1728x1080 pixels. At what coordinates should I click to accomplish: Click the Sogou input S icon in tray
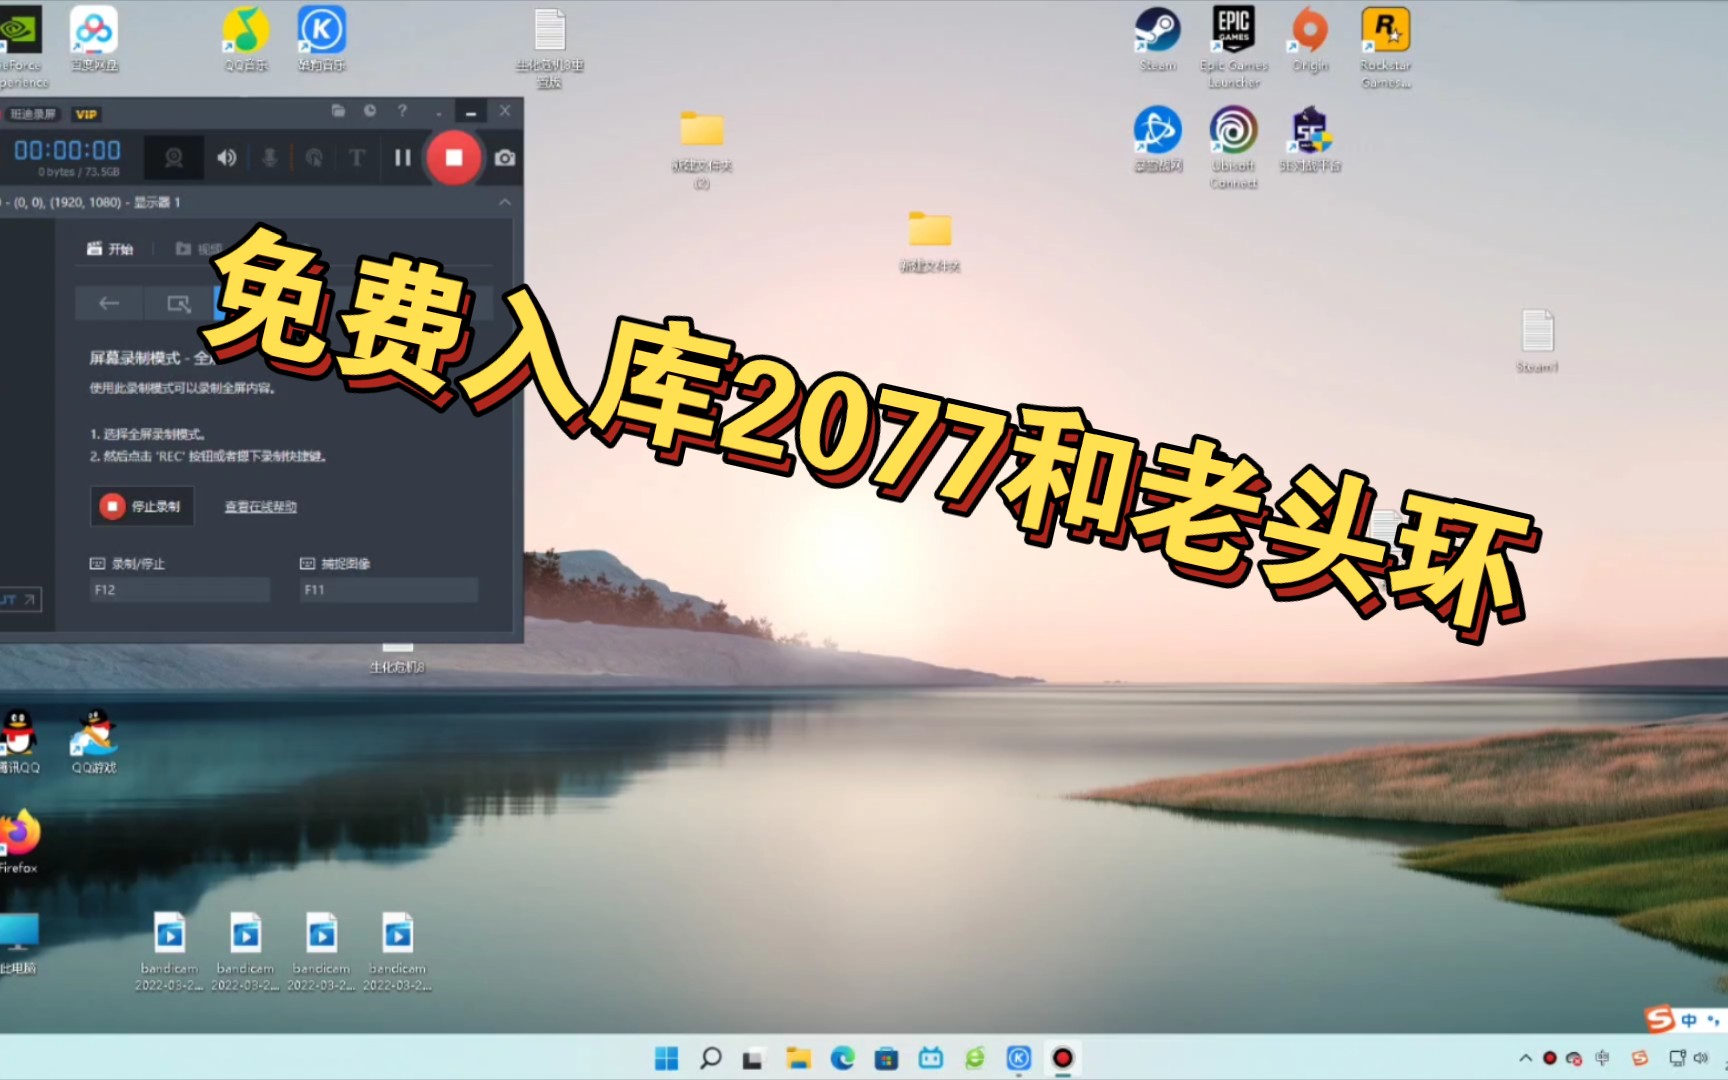[1640, 1058]
